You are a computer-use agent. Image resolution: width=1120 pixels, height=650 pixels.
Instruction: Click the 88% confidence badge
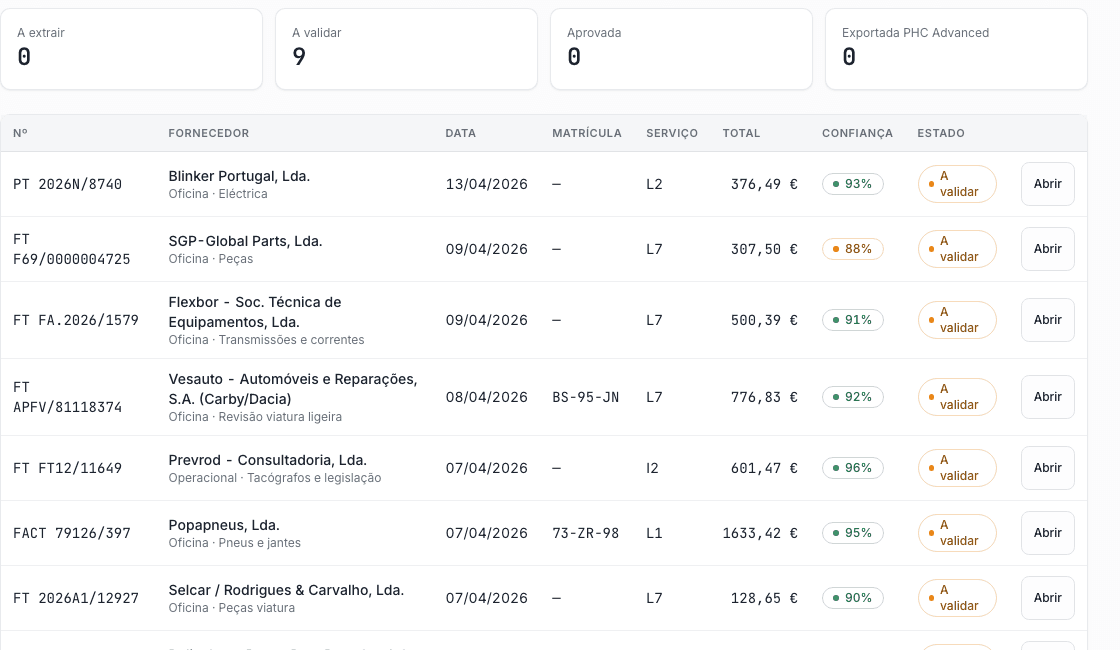(853, 249)
